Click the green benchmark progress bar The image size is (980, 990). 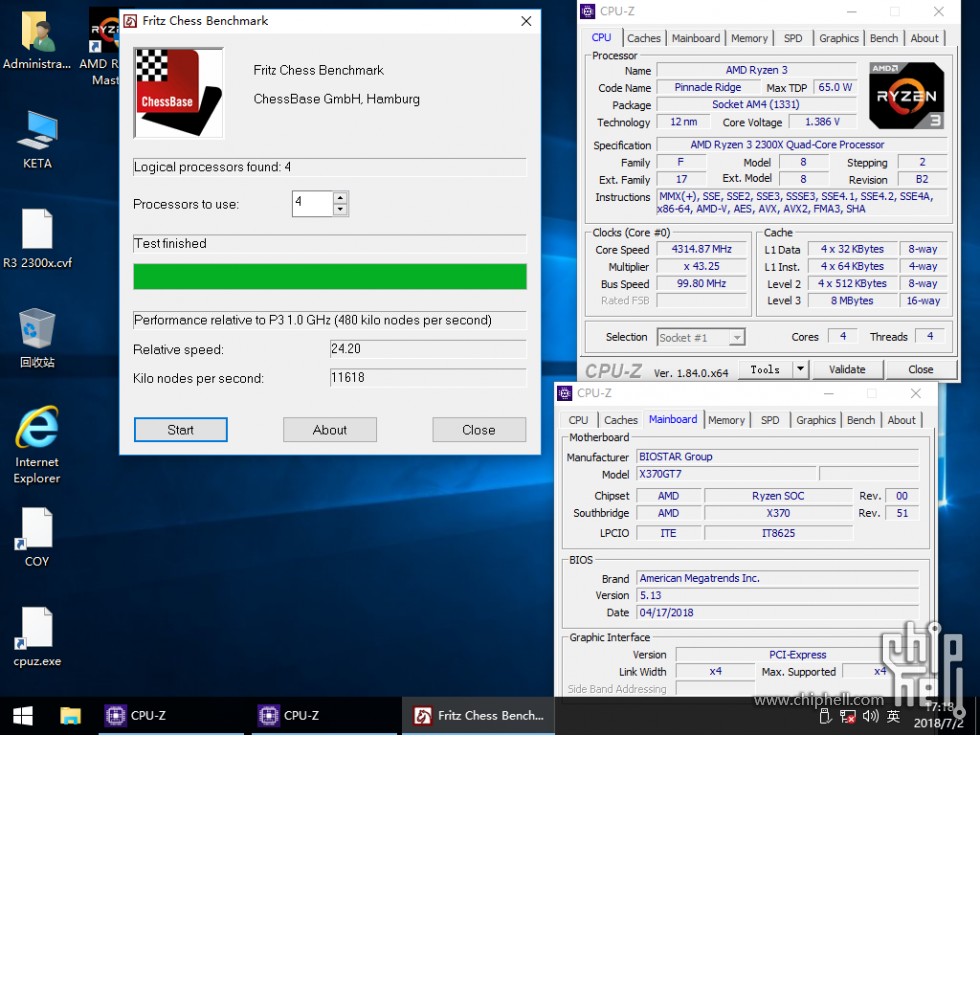point(330,277)
